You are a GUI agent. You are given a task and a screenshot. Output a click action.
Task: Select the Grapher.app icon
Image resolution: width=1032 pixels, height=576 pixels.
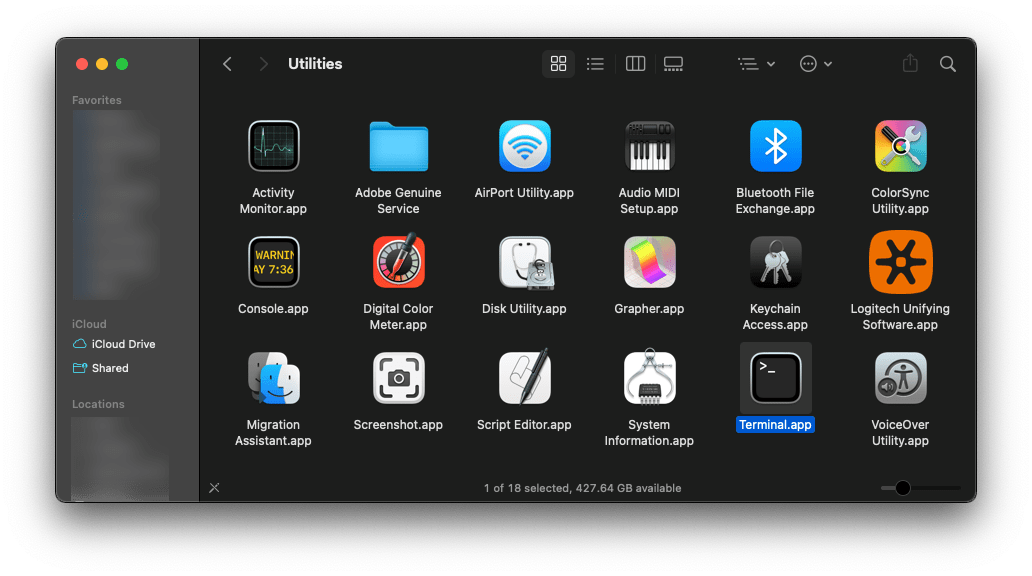(x=649, y=263)
